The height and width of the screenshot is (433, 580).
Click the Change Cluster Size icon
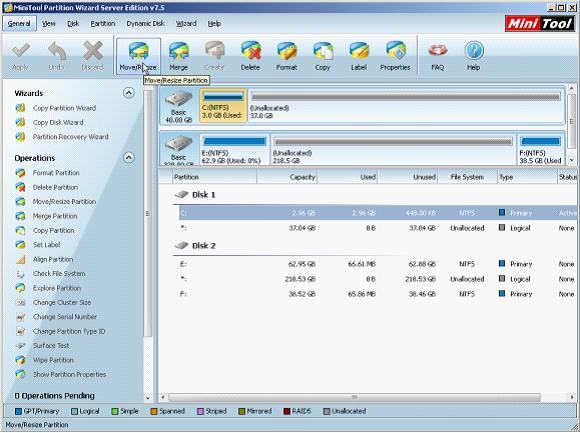[x=20, y=302]
